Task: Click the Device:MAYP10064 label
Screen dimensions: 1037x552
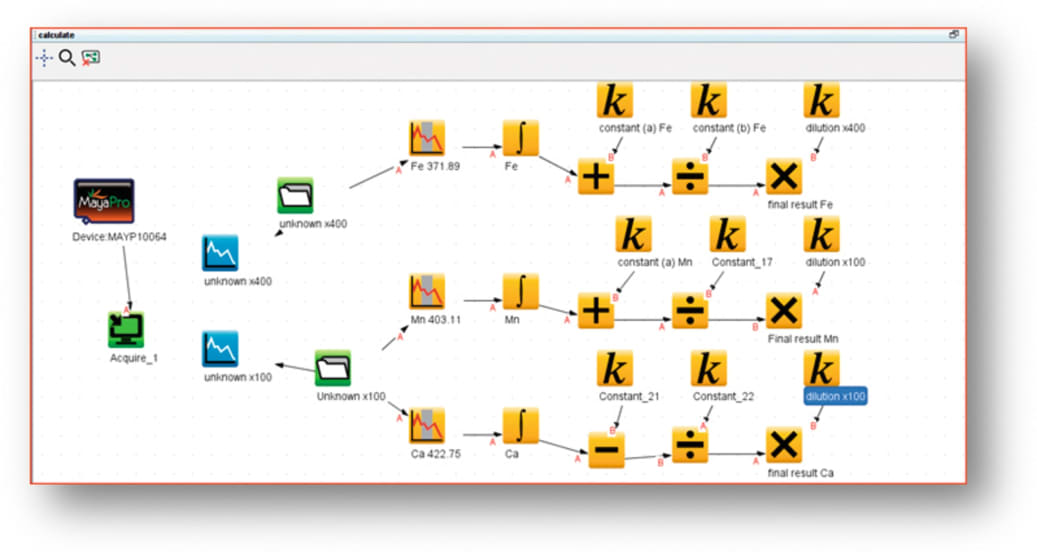Action: tap(119, 237)
